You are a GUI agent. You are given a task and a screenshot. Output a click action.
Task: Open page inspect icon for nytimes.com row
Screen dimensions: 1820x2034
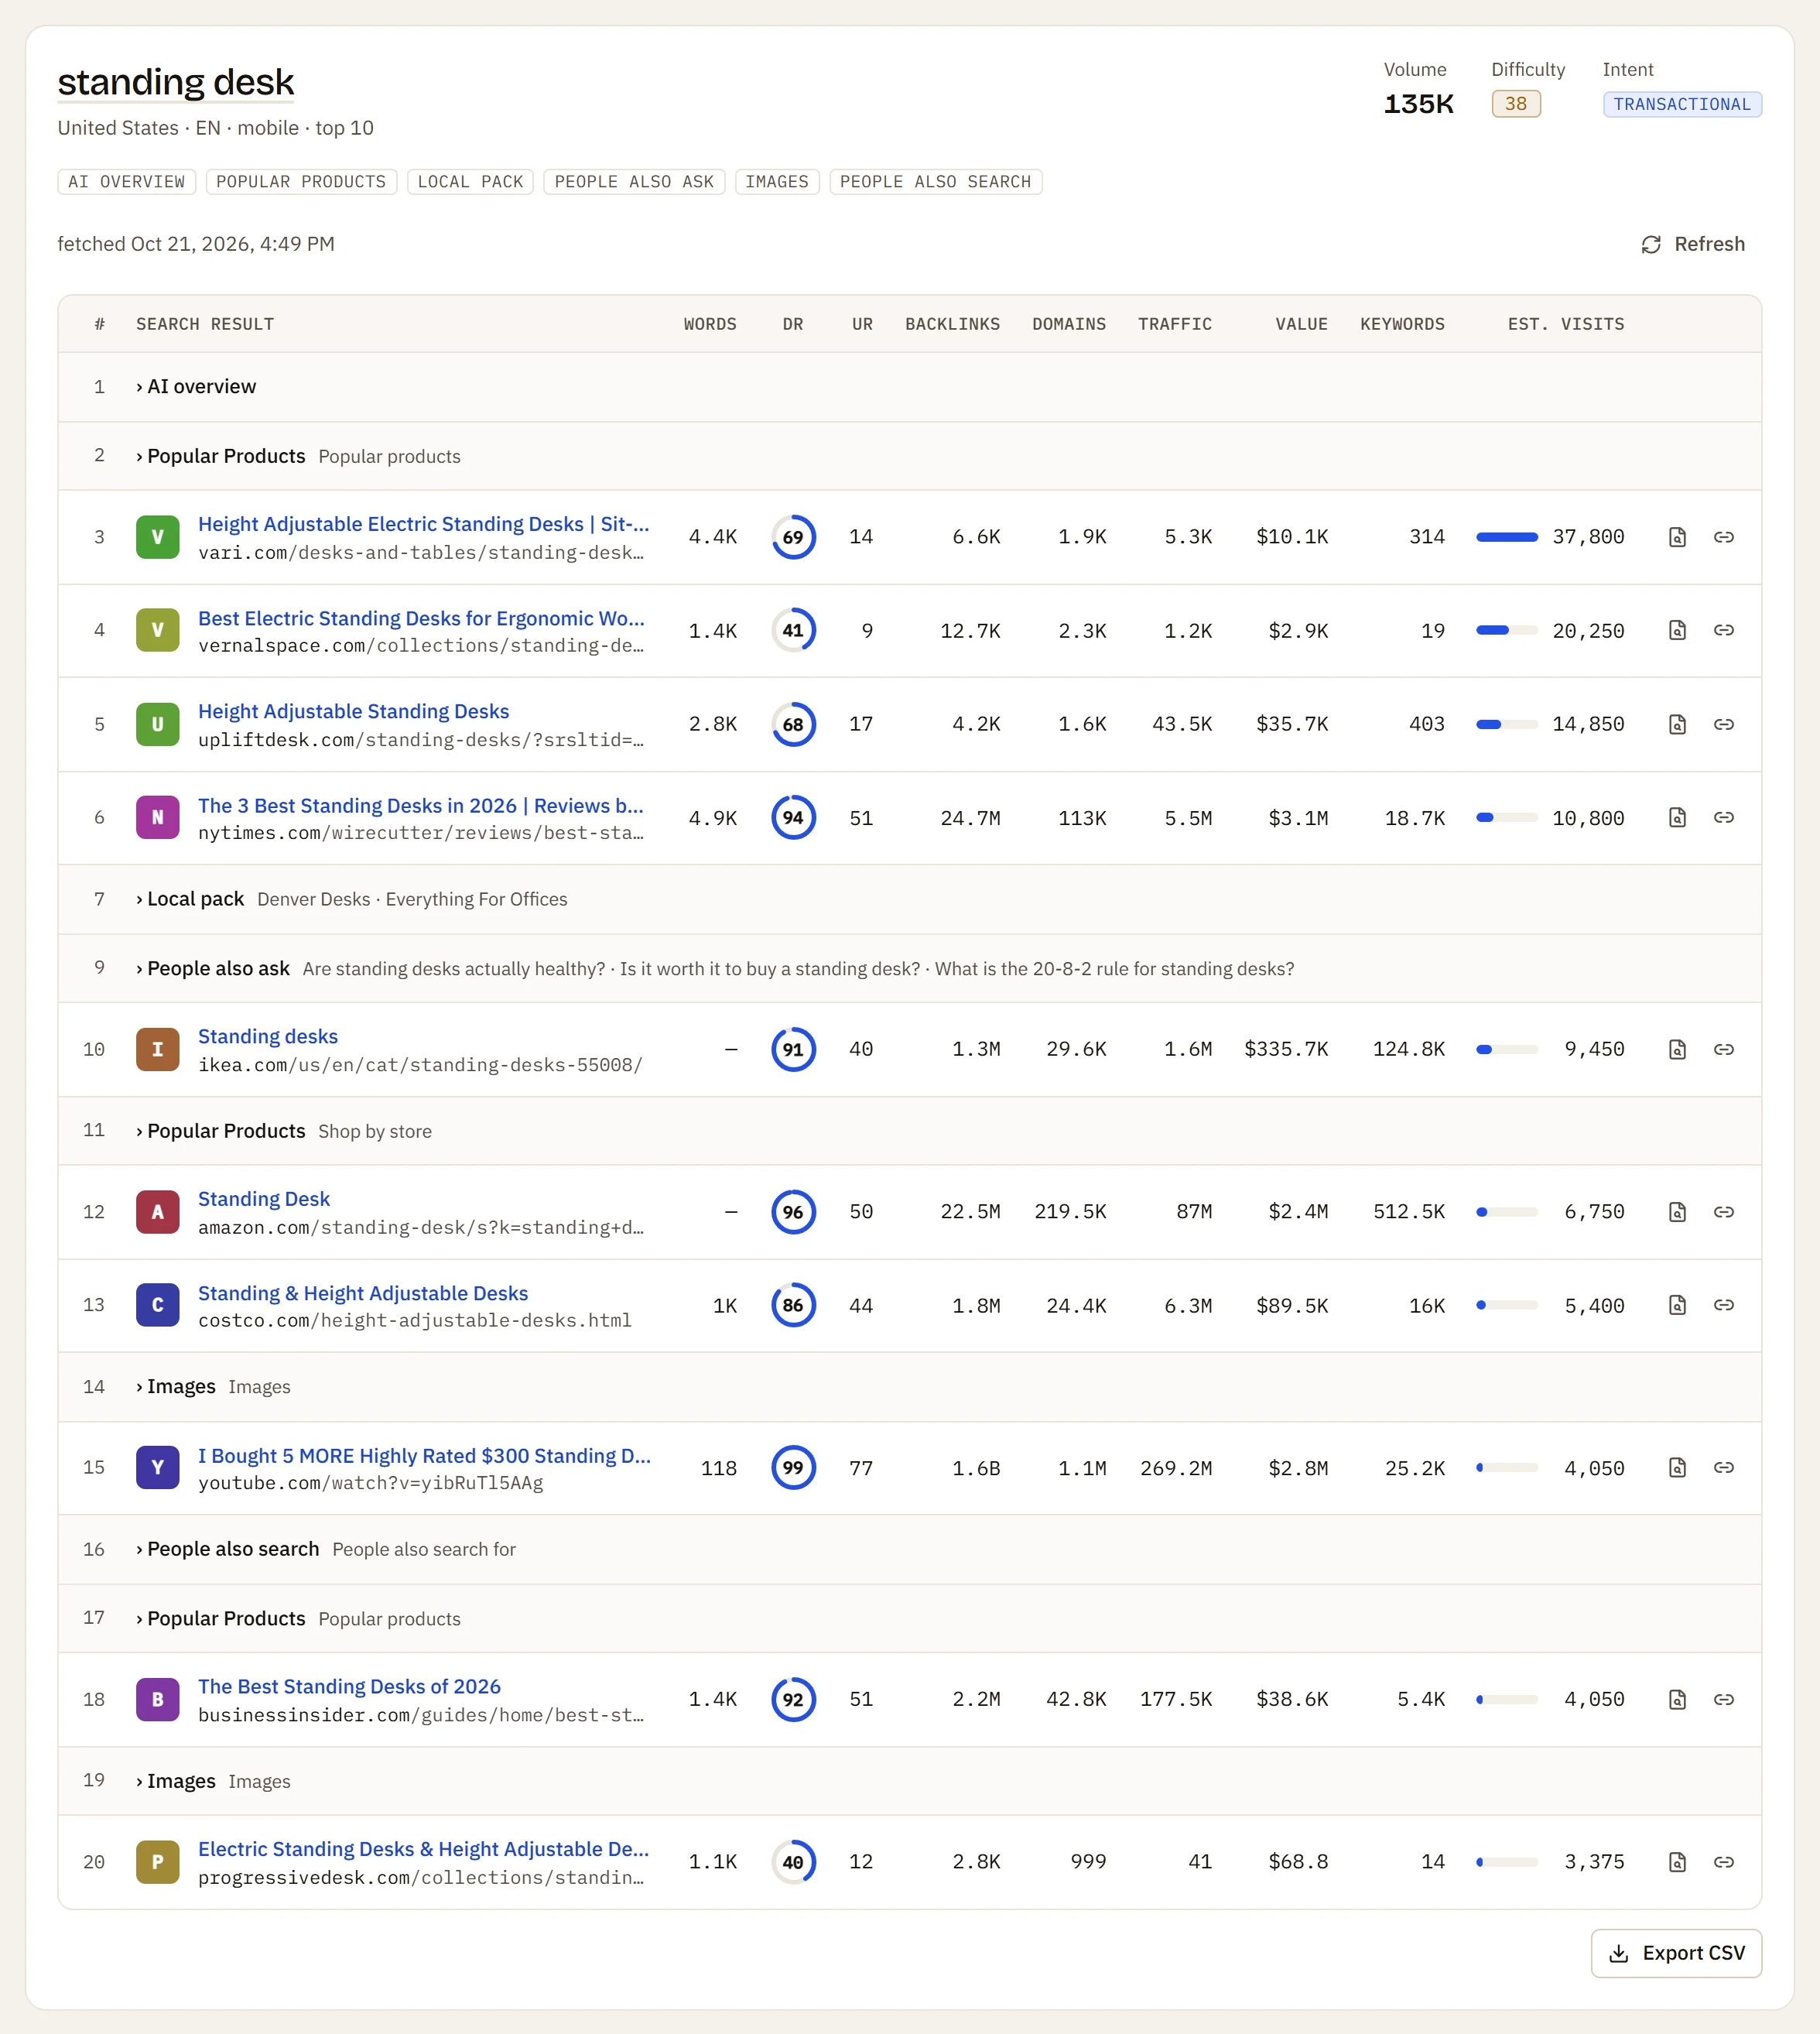tap(1677, 817)
